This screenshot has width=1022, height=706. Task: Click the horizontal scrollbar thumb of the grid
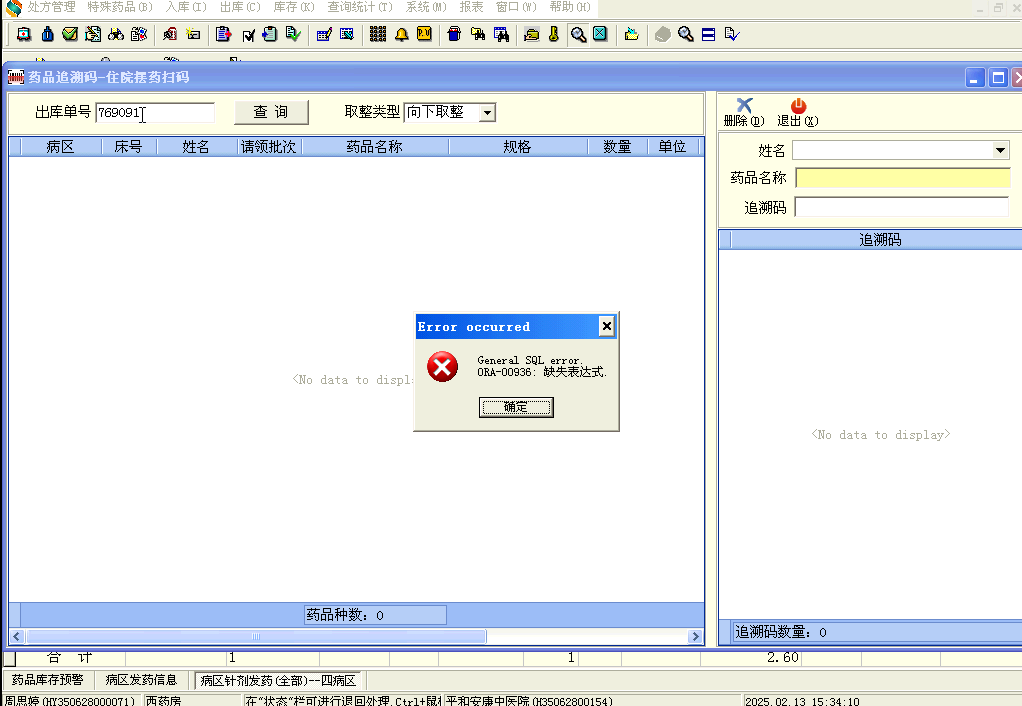256,636
